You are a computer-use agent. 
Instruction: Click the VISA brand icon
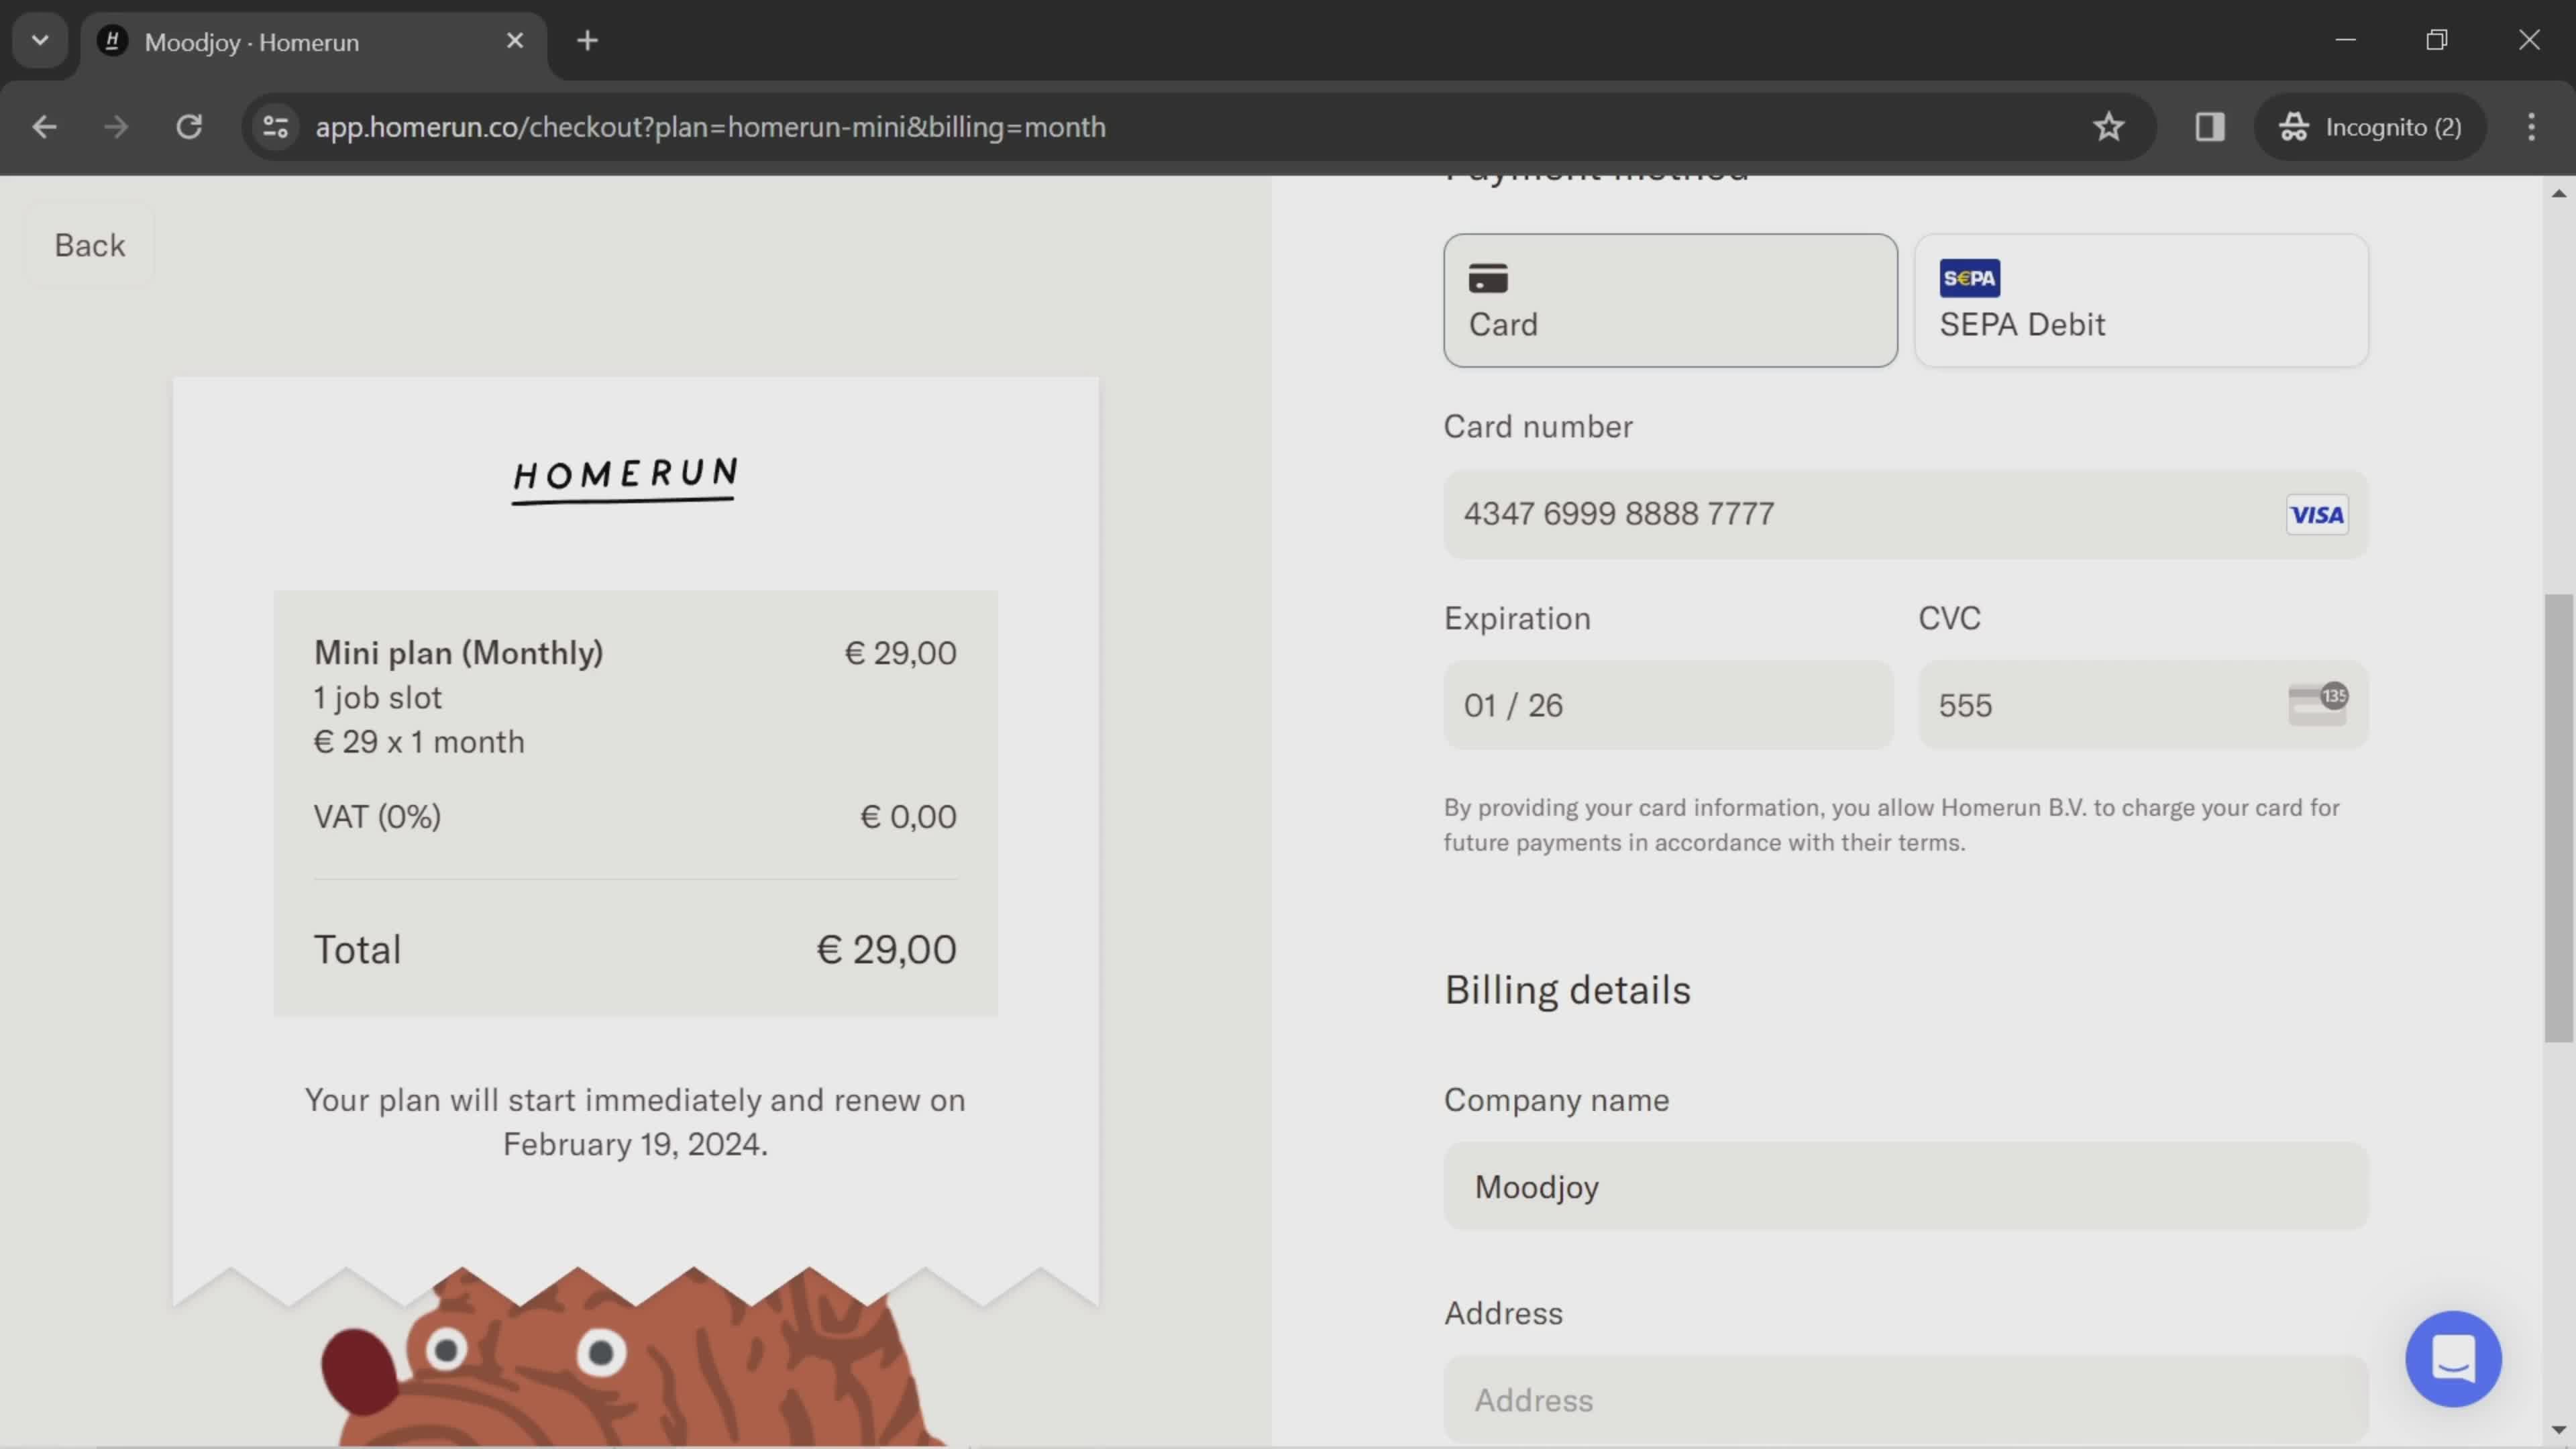coord(2316,514)
